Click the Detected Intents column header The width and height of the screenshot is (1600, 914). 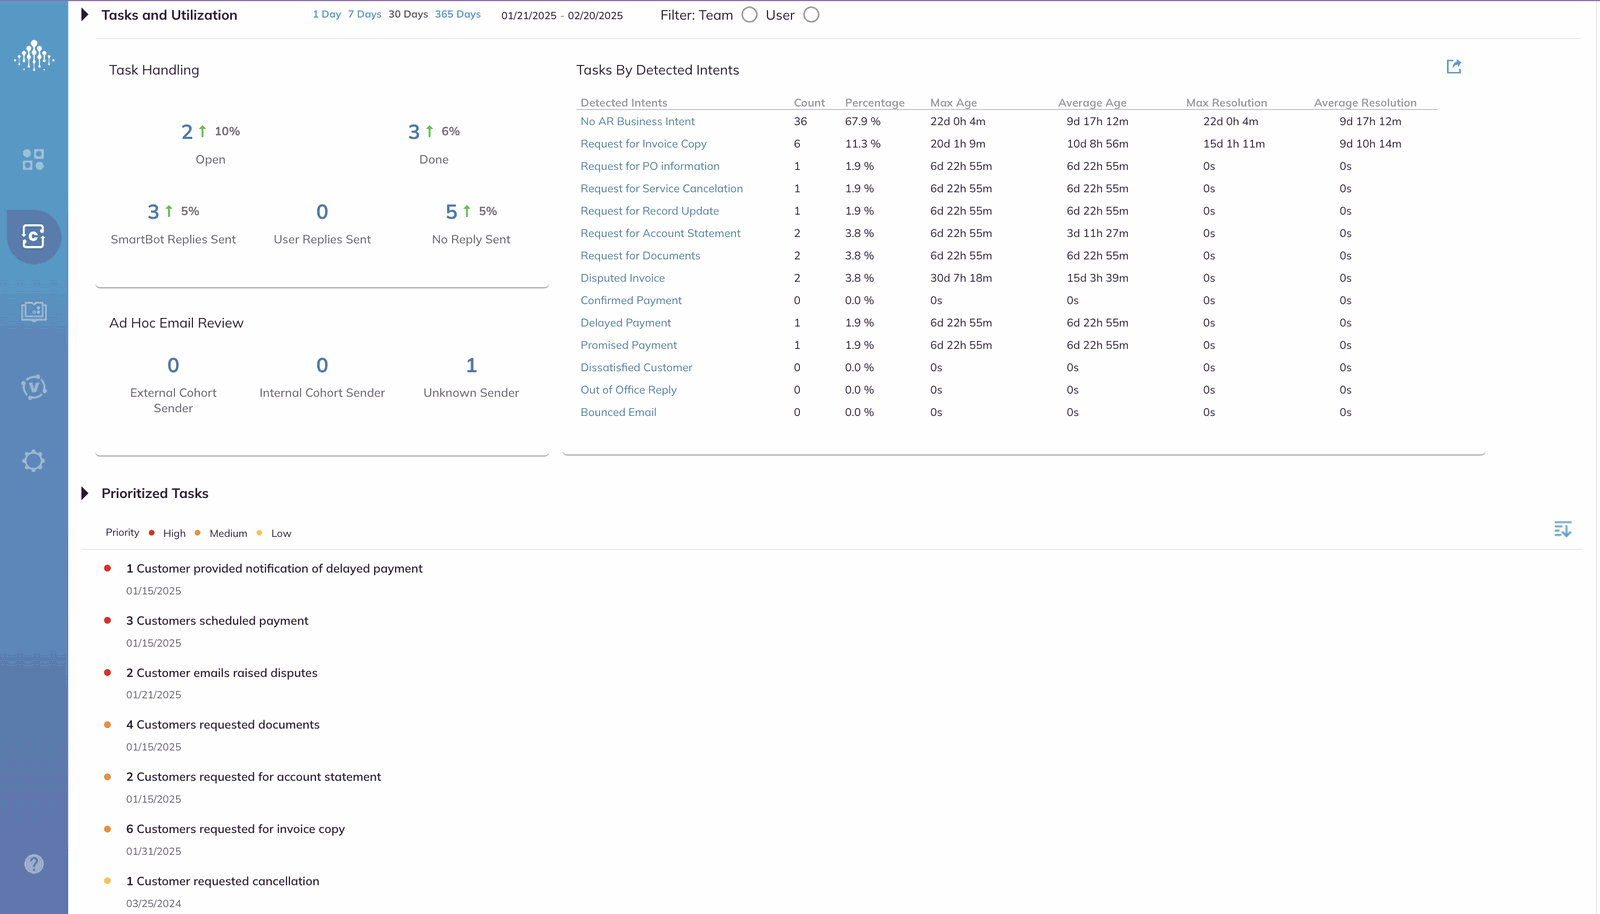click(x=624, y=103)
